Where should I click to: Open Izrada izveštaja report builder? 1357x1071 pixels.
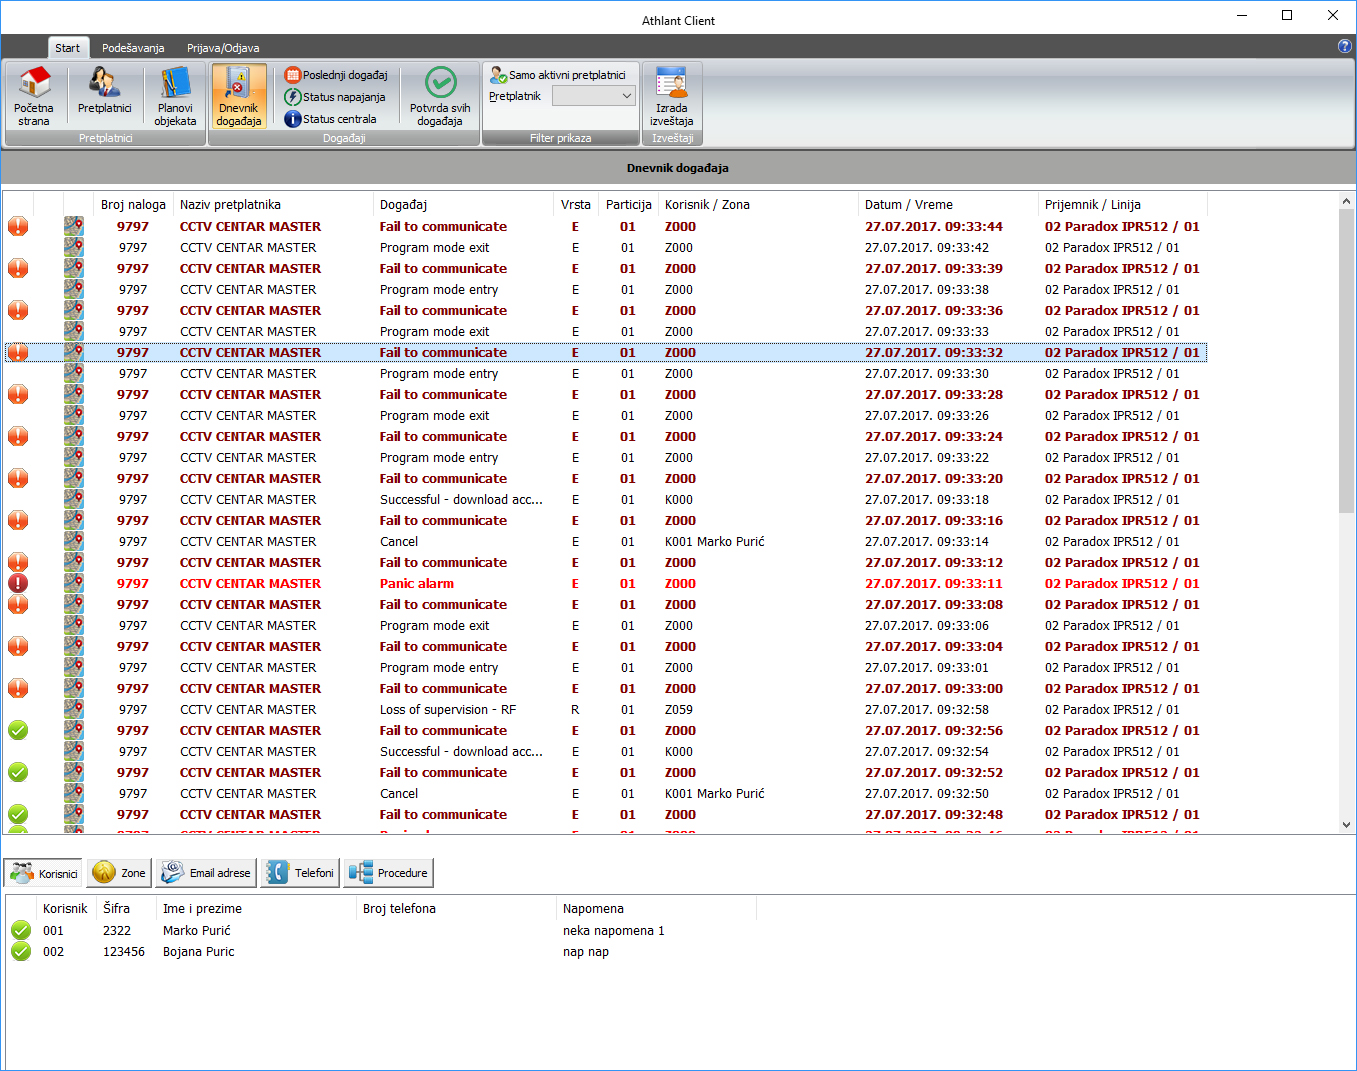(671, 97)
